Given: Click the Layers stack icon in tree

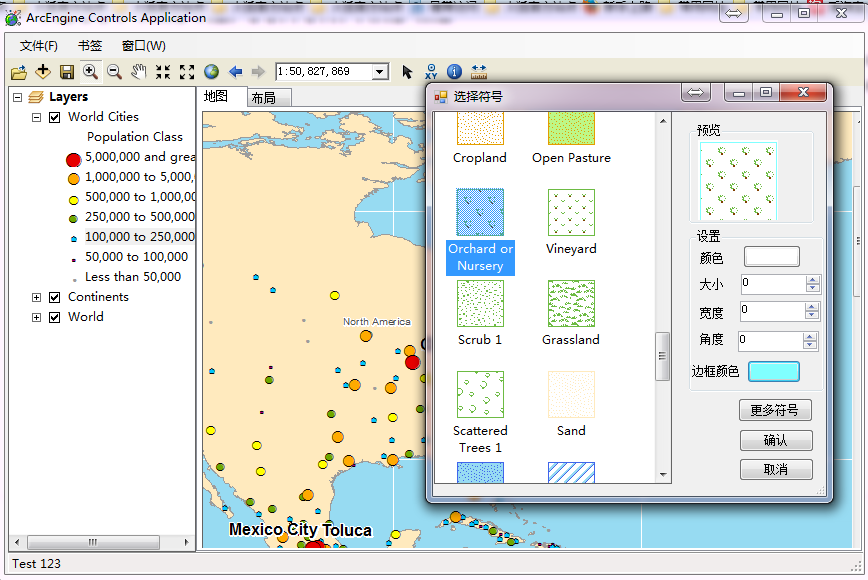Looking at the screenshot, I should [36, 97].
